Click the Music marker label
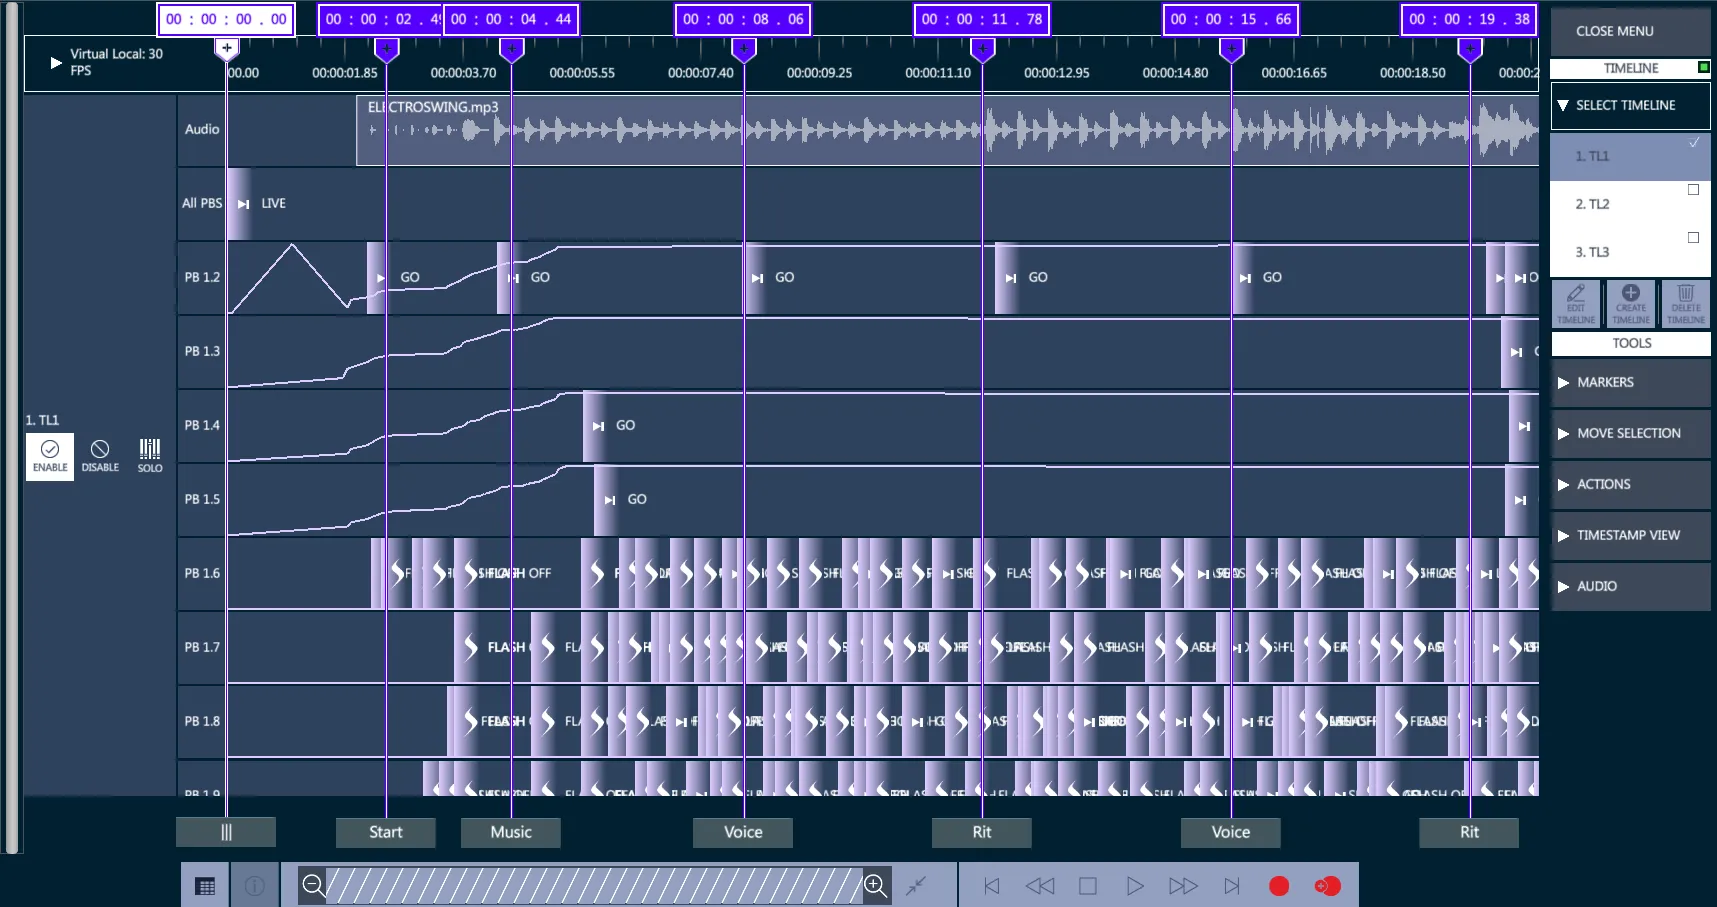 click(x=511, y=832)
